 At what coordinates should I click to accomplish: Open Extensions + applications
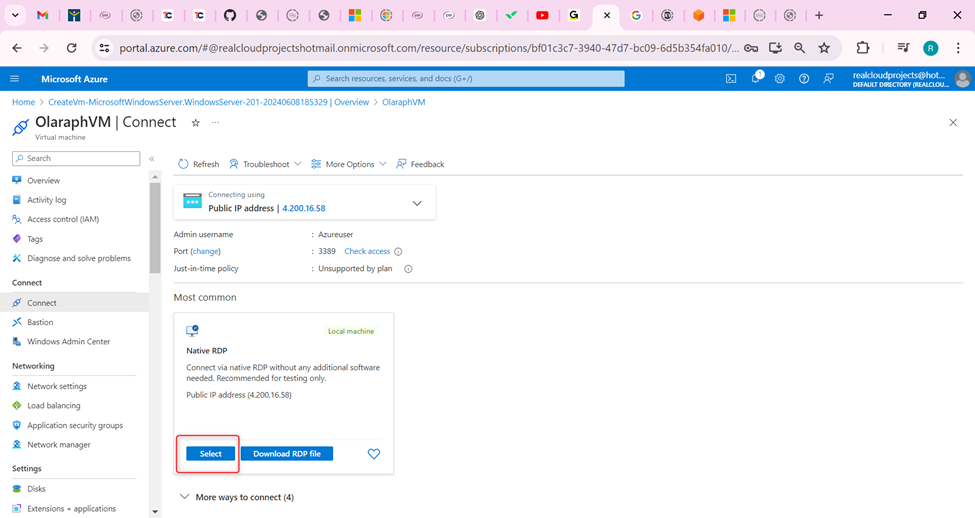[72, 509]
